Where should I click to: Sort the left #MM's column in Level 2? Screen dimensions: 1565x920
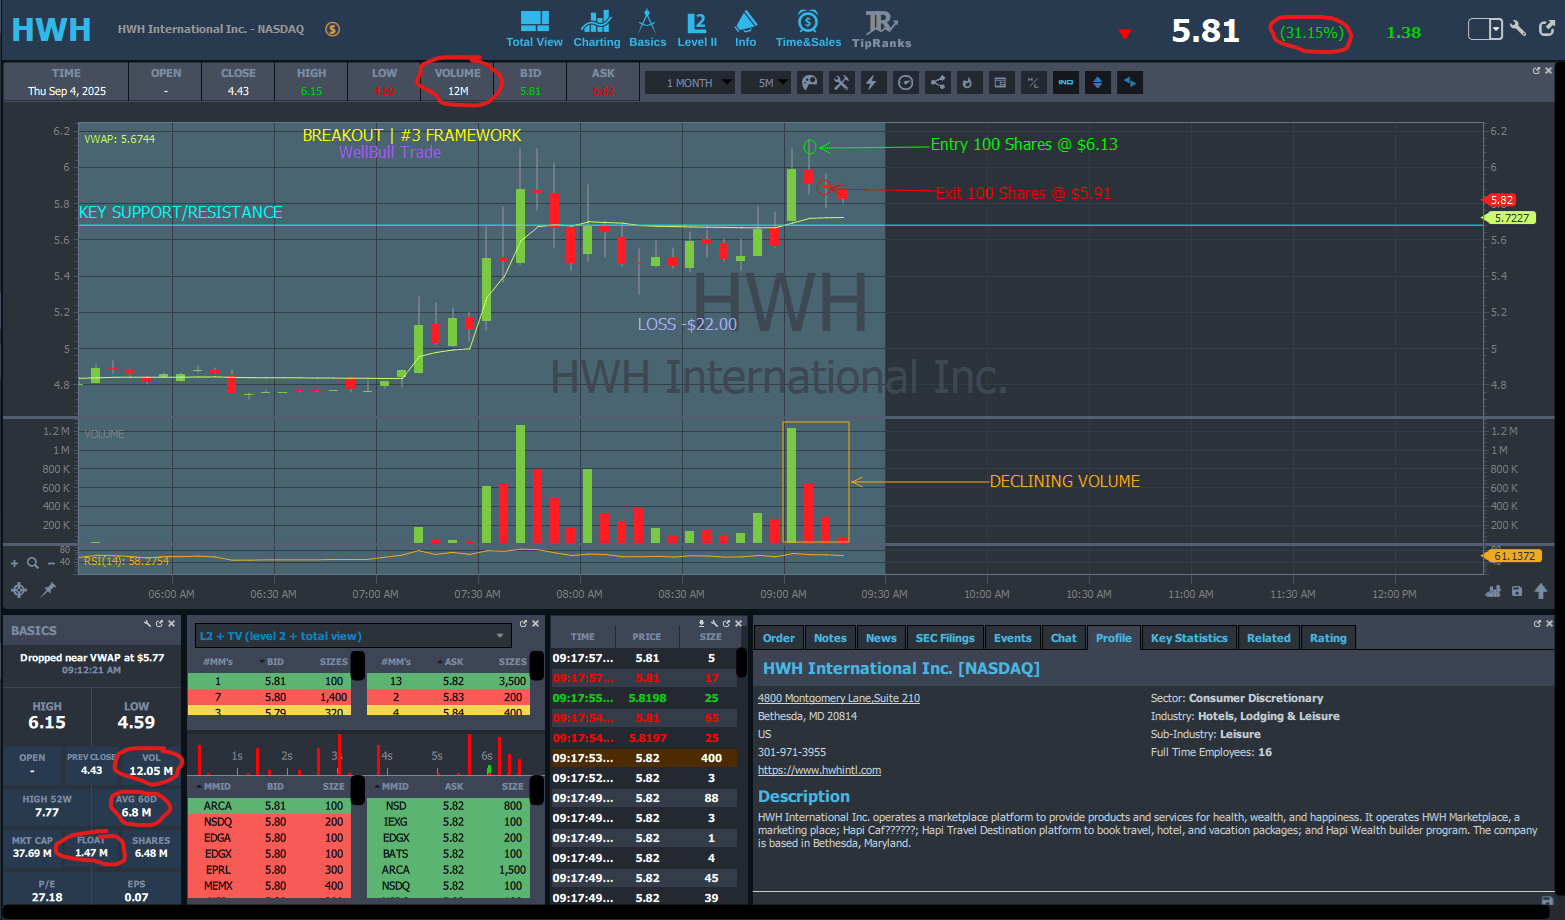coord(218,661)
